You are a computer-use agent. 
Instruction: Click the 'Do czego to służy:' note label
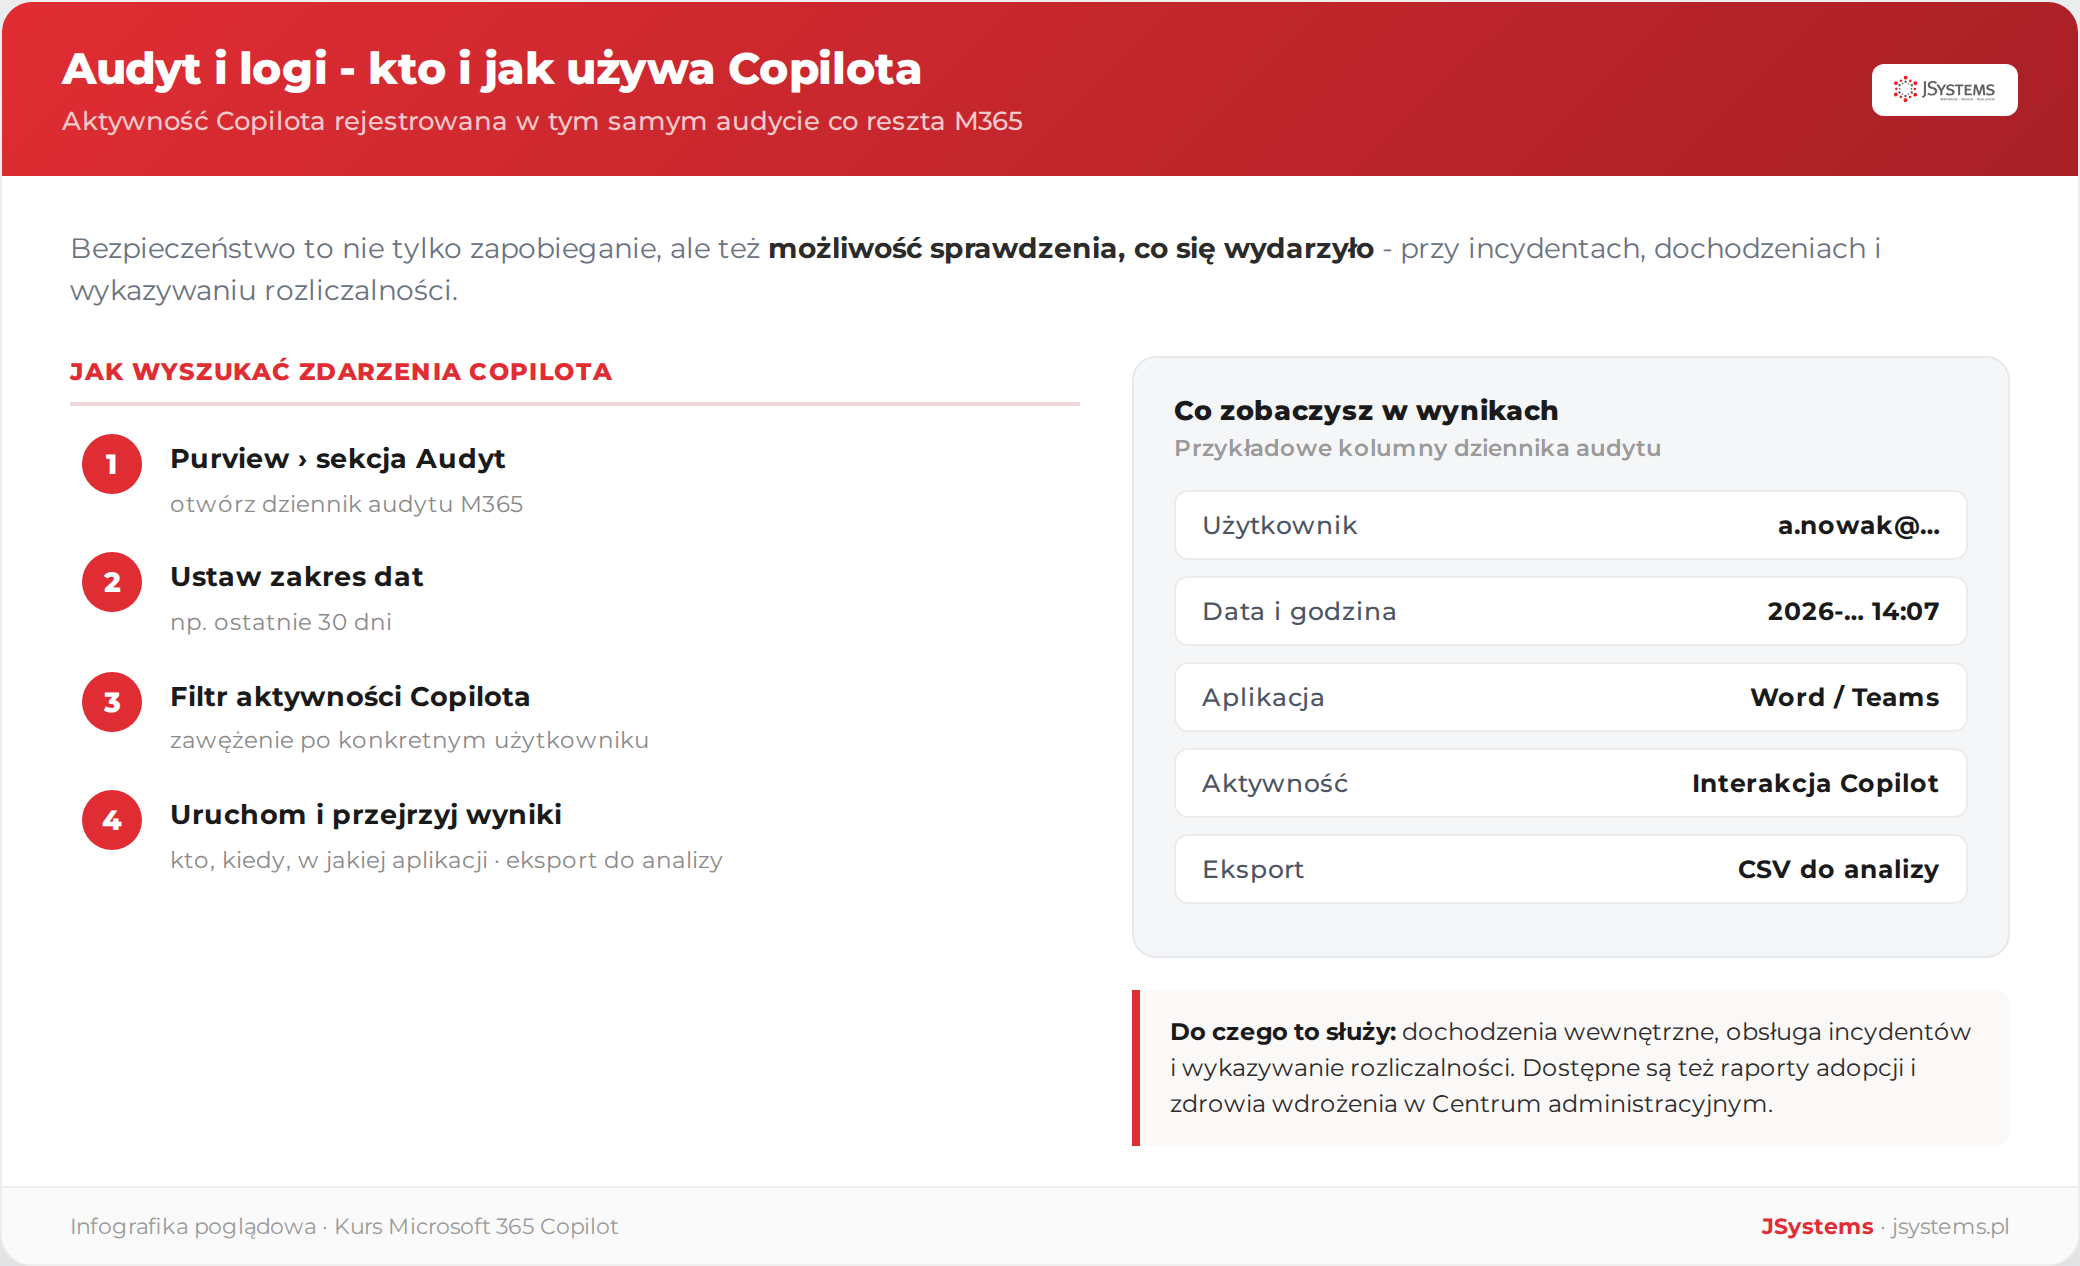[1283, 1032]
